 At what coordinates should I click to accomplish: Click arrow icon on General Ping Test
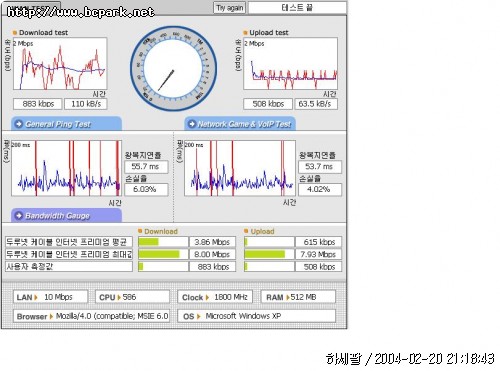(19, 124)
